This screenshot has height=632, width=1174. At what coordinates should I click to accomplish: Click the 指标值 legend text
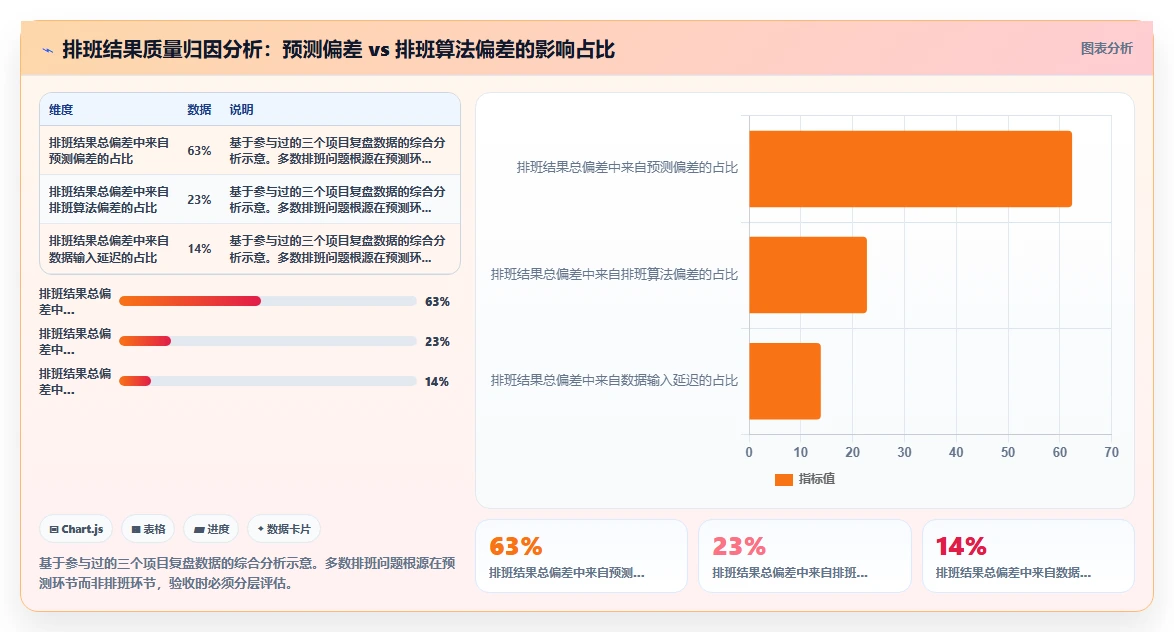click(x=816, y=479)
